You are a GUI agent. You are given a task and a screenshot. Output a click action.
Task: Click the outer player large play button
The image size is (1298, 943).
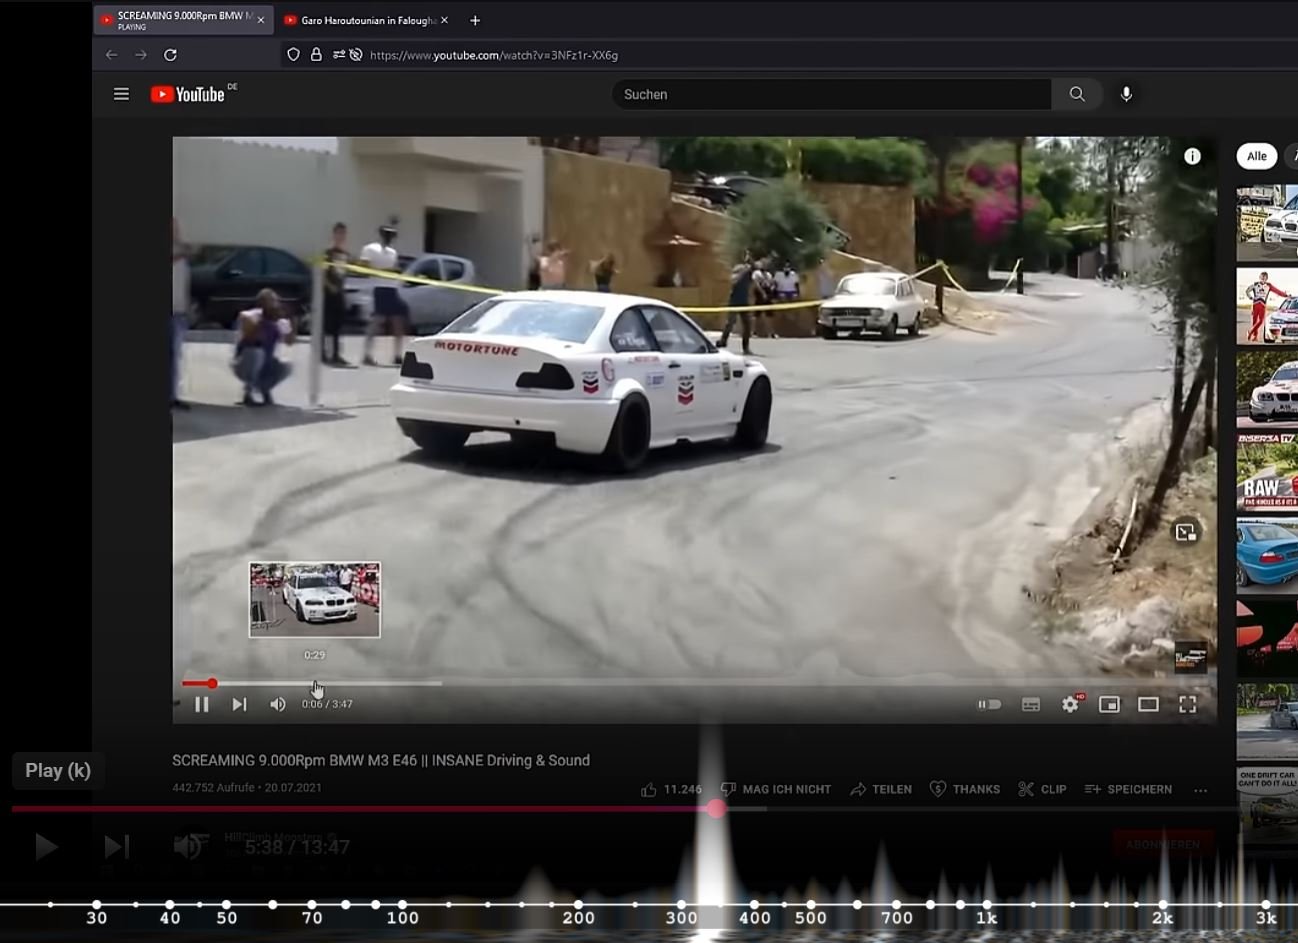pos(45,847)
